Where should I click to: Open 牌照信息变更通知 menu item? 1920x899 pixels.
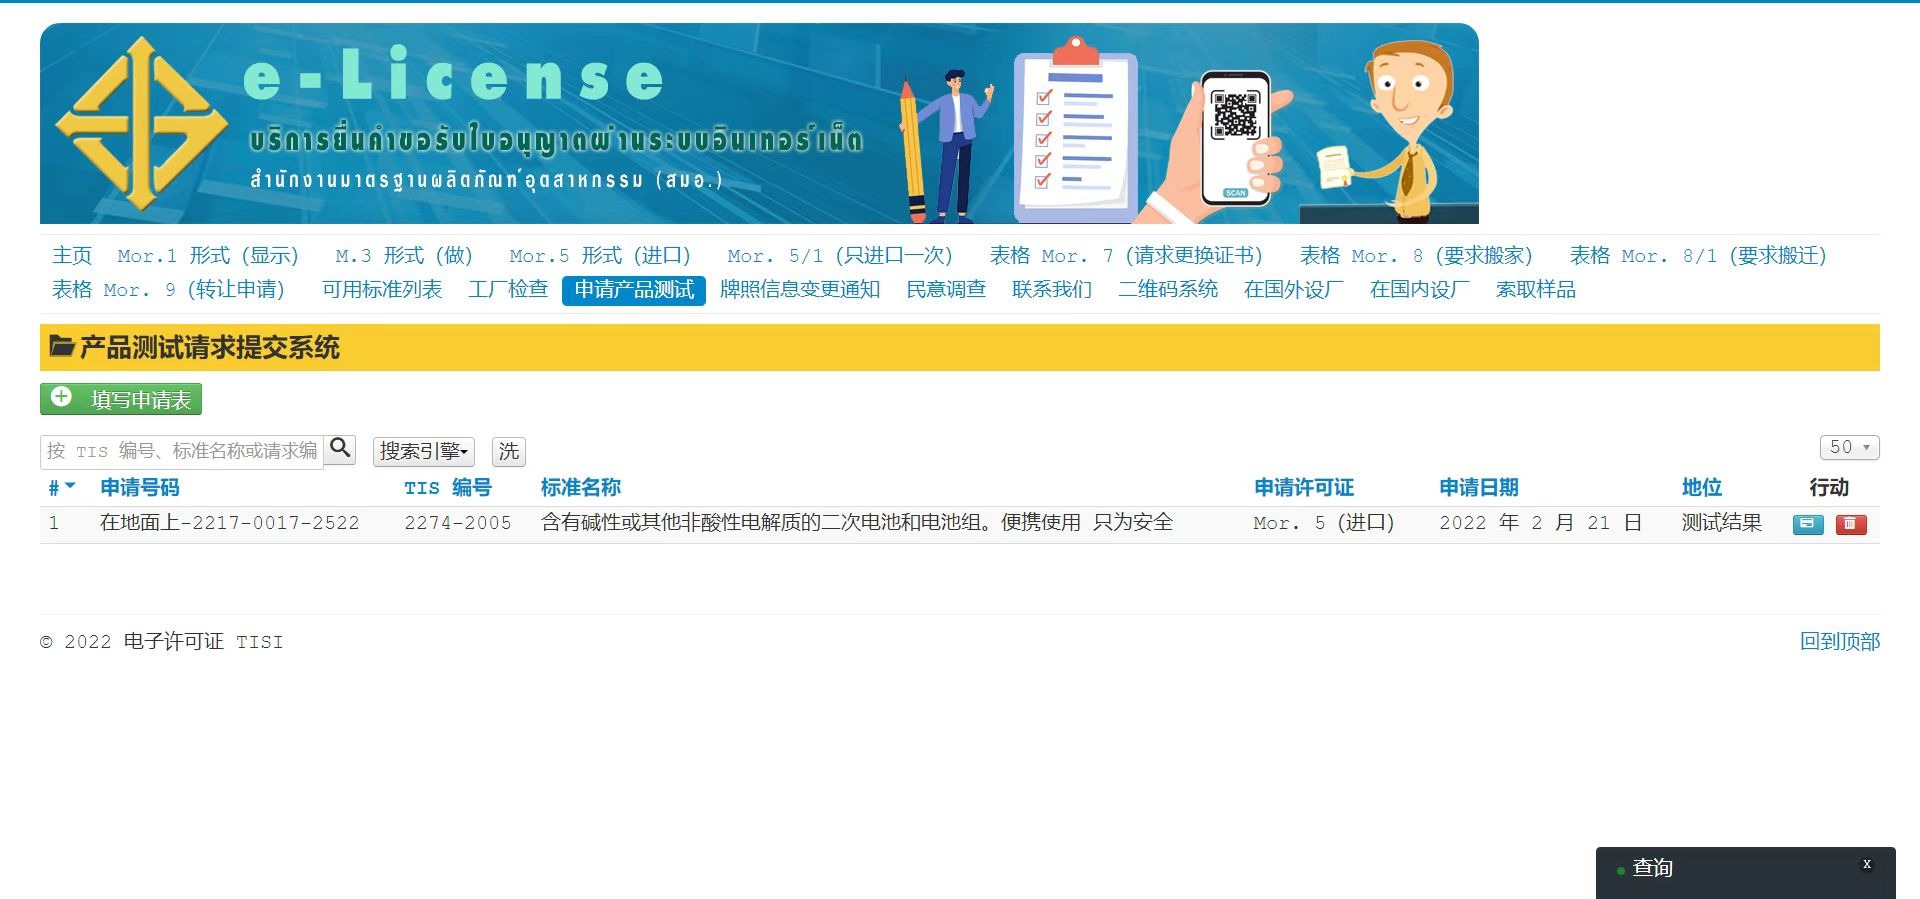tap(800, 290)
